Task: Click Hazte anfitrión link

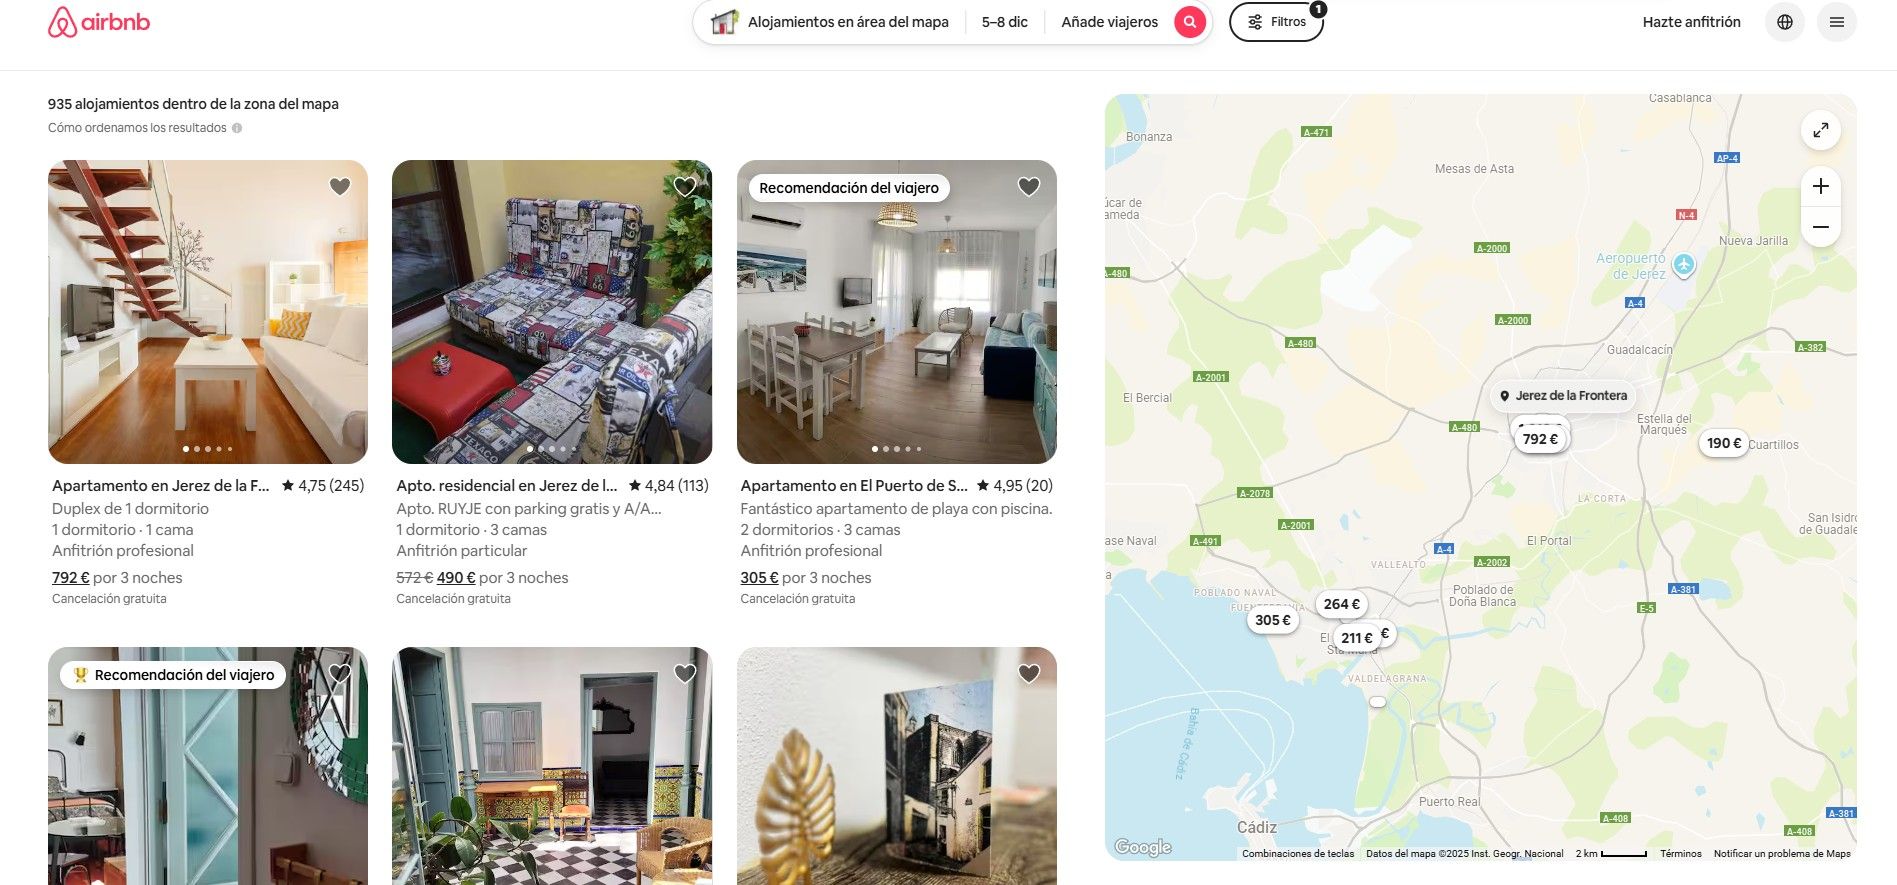Action: click(1691, 22)
